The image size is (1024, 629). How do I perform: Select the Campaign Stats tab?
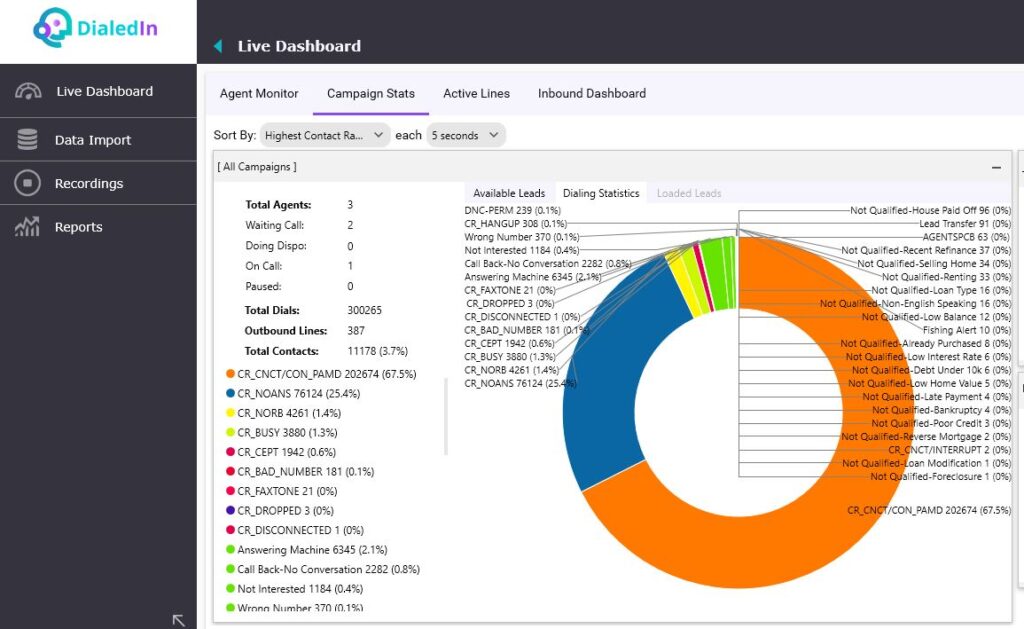pos(371,93)
